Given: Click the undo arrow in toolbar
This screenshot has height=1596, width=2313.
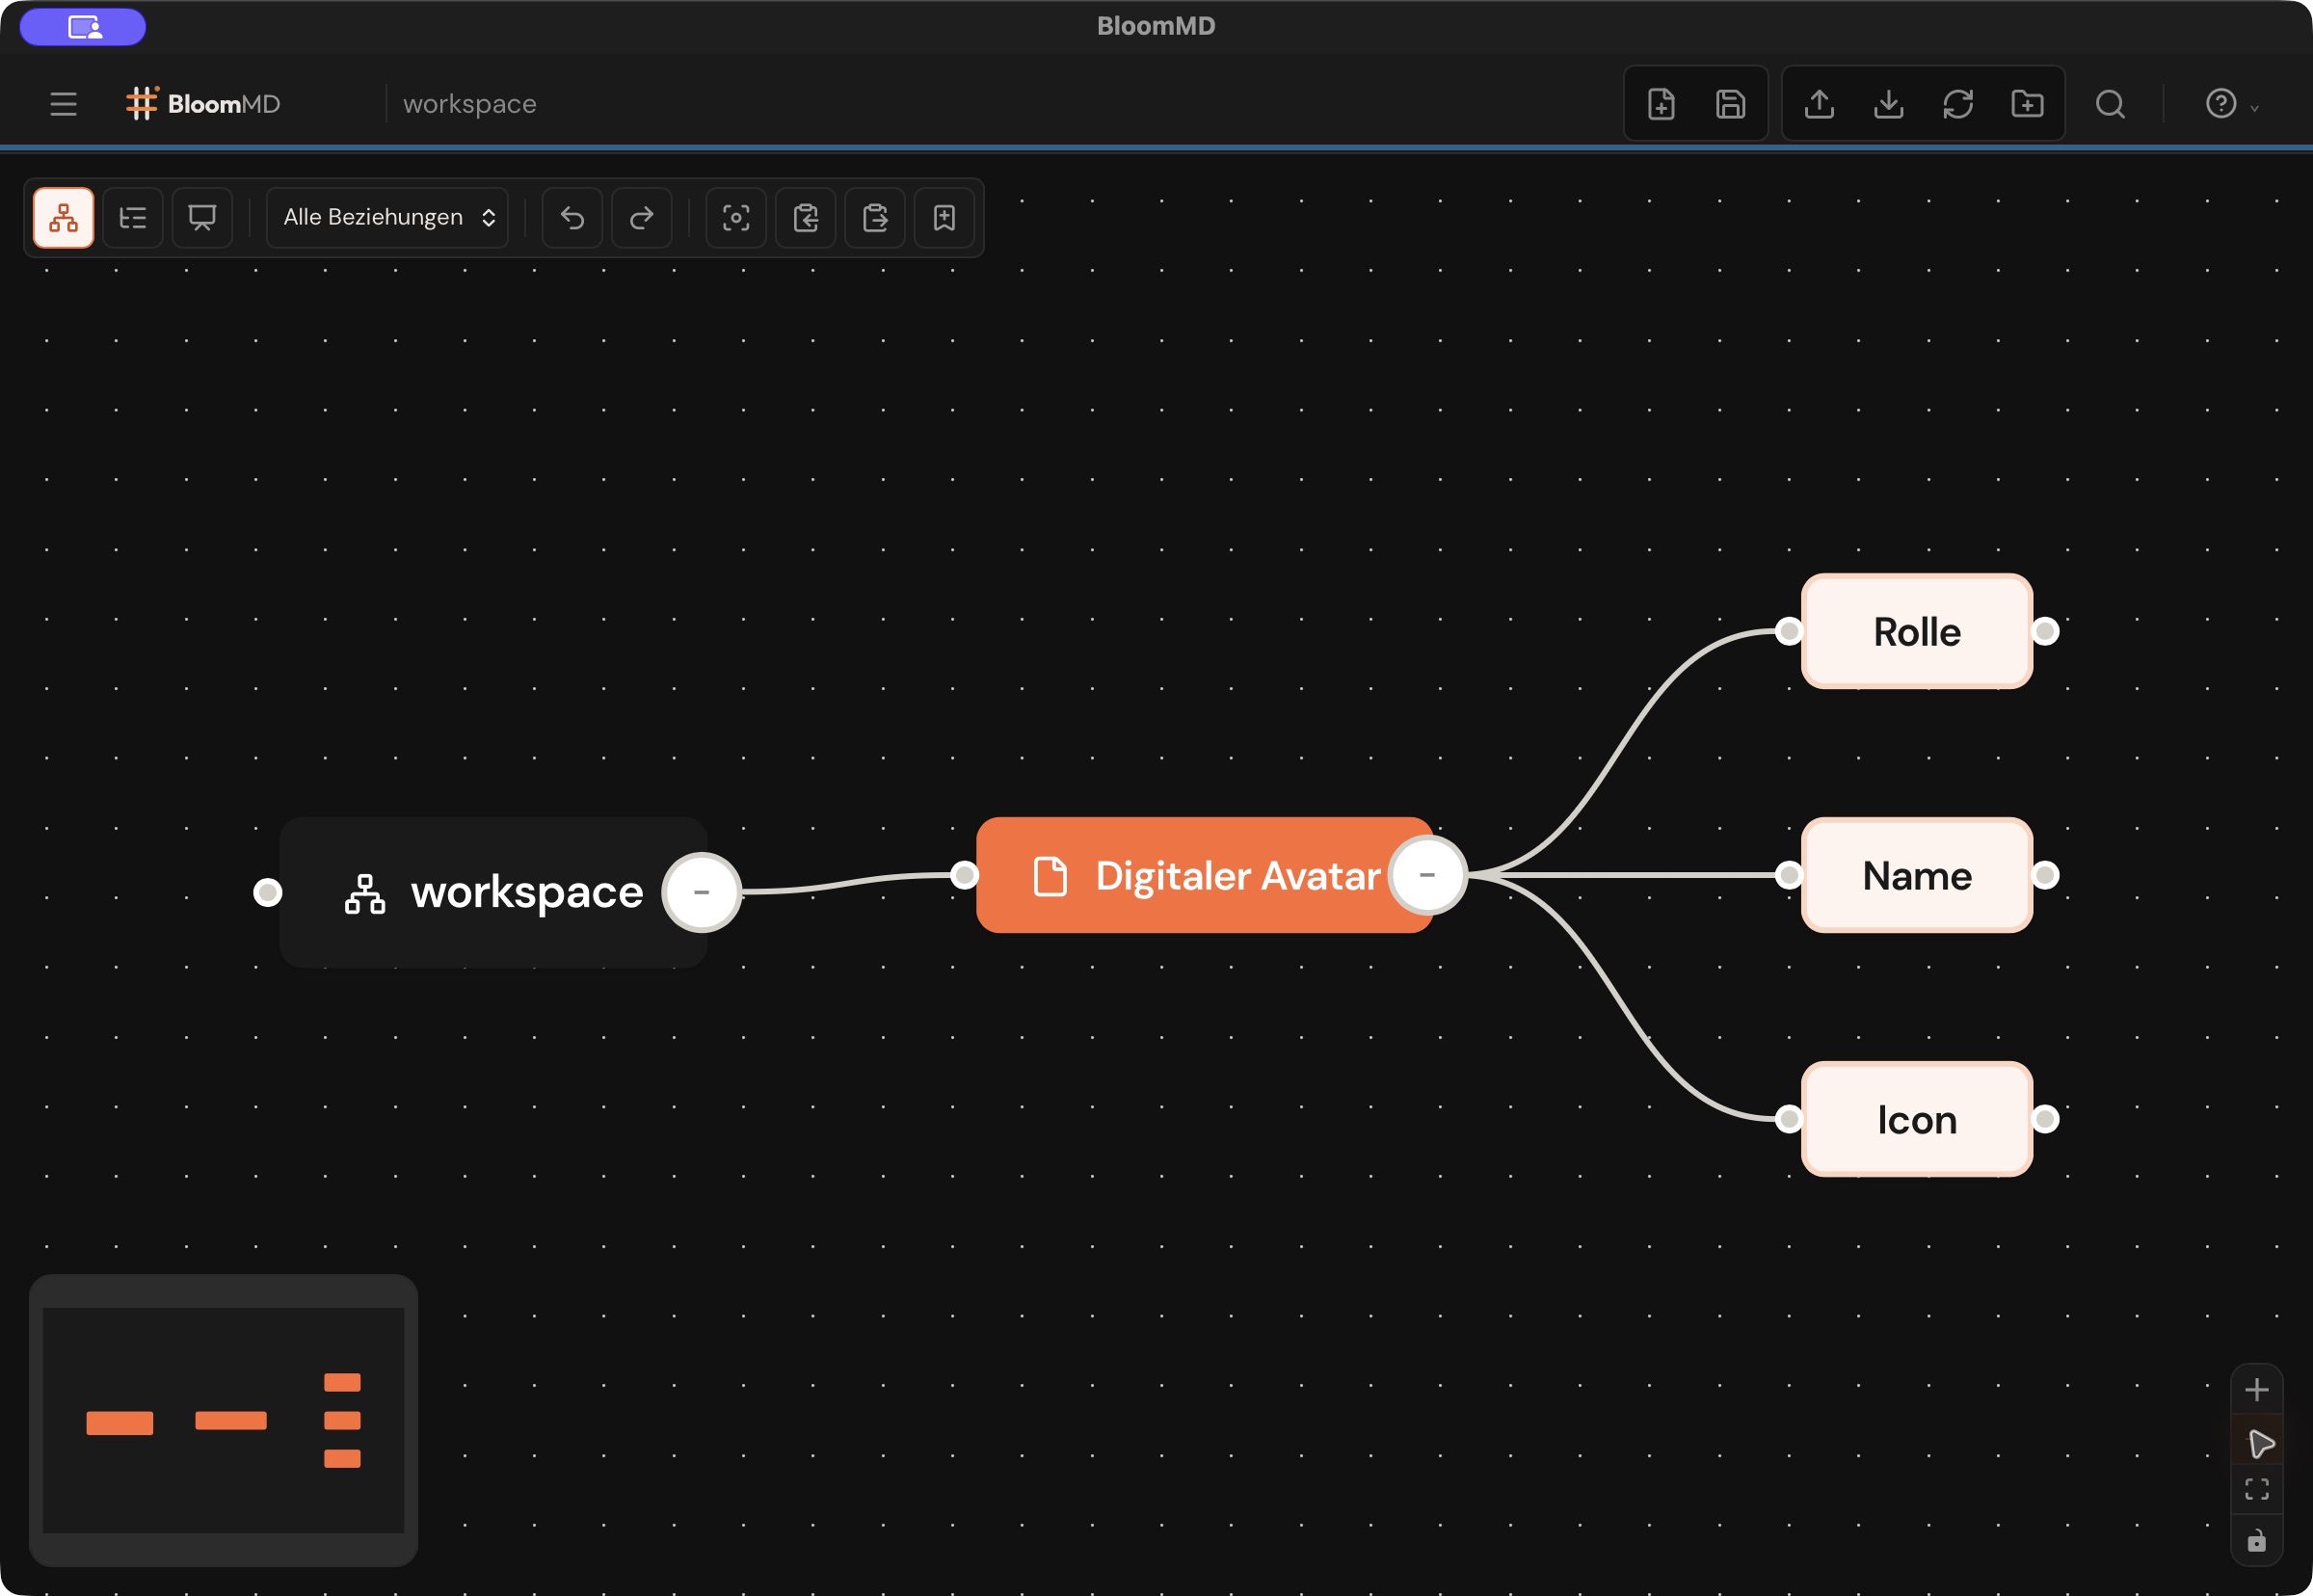Looking at the screenshot, I should pyautogui.click(x=572, y=217).
